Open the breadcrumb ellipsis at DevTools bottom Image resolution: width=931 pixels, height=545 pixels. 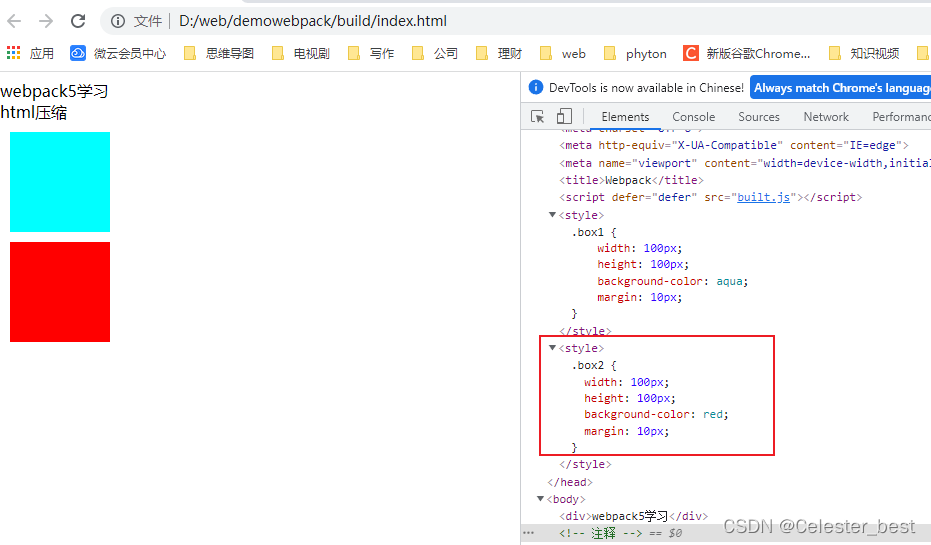coord(528,533)
